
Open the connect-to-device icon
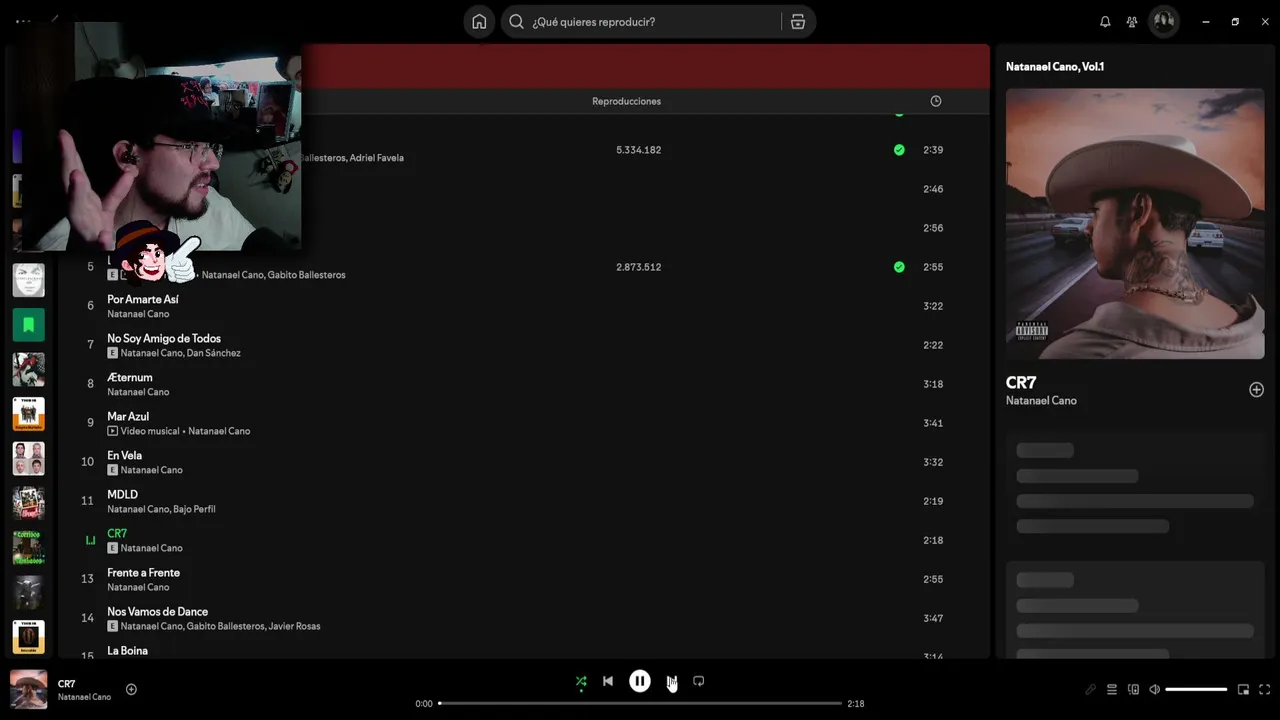1133,689
